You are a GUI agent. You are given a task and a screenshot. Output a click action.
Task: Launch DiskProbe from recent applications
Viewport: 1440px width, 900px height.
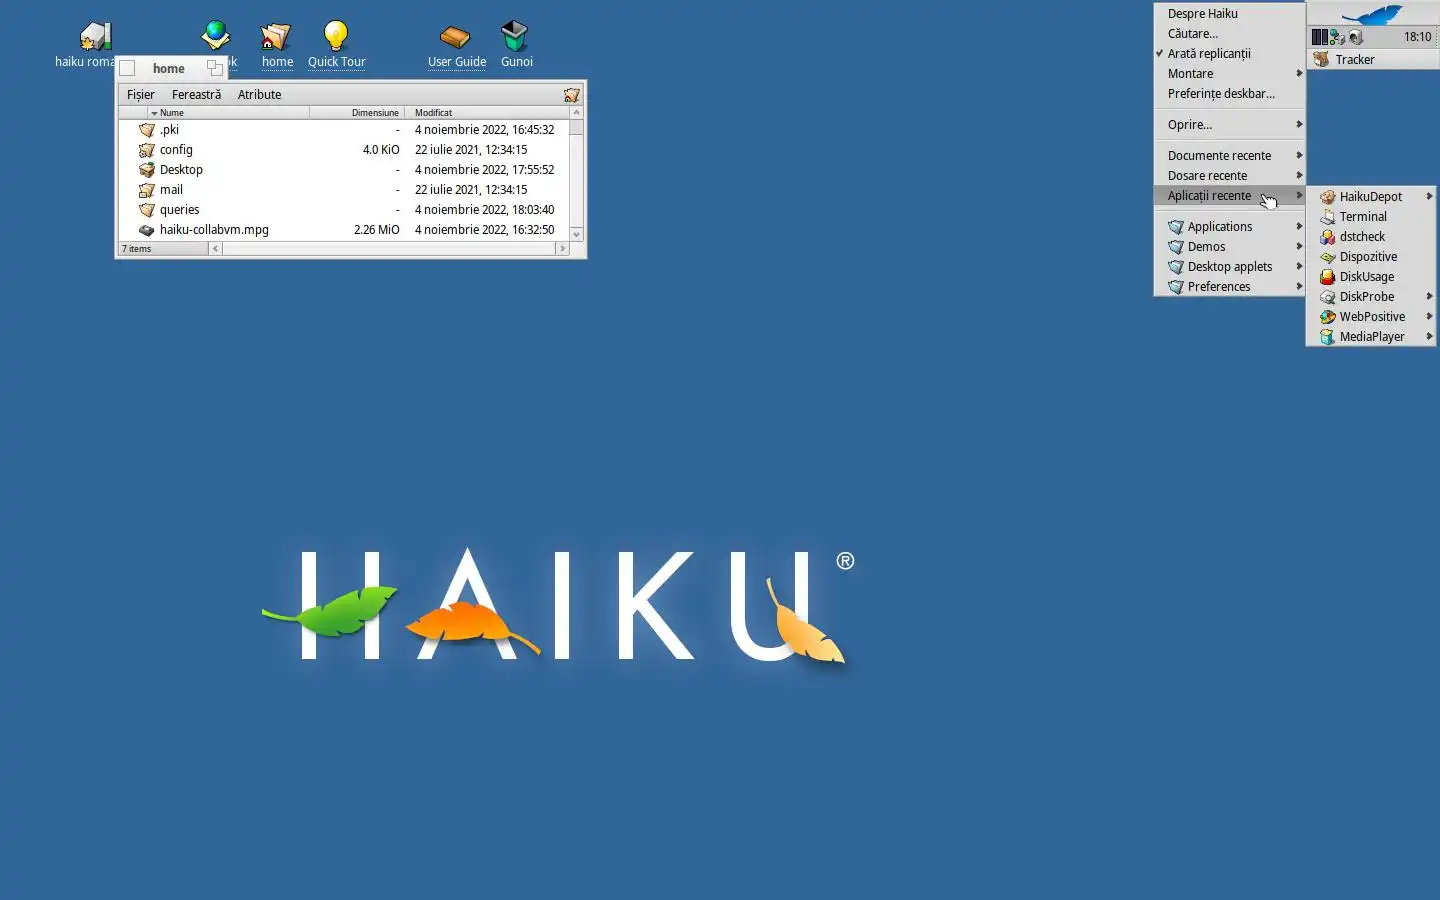coord(1371,297)
